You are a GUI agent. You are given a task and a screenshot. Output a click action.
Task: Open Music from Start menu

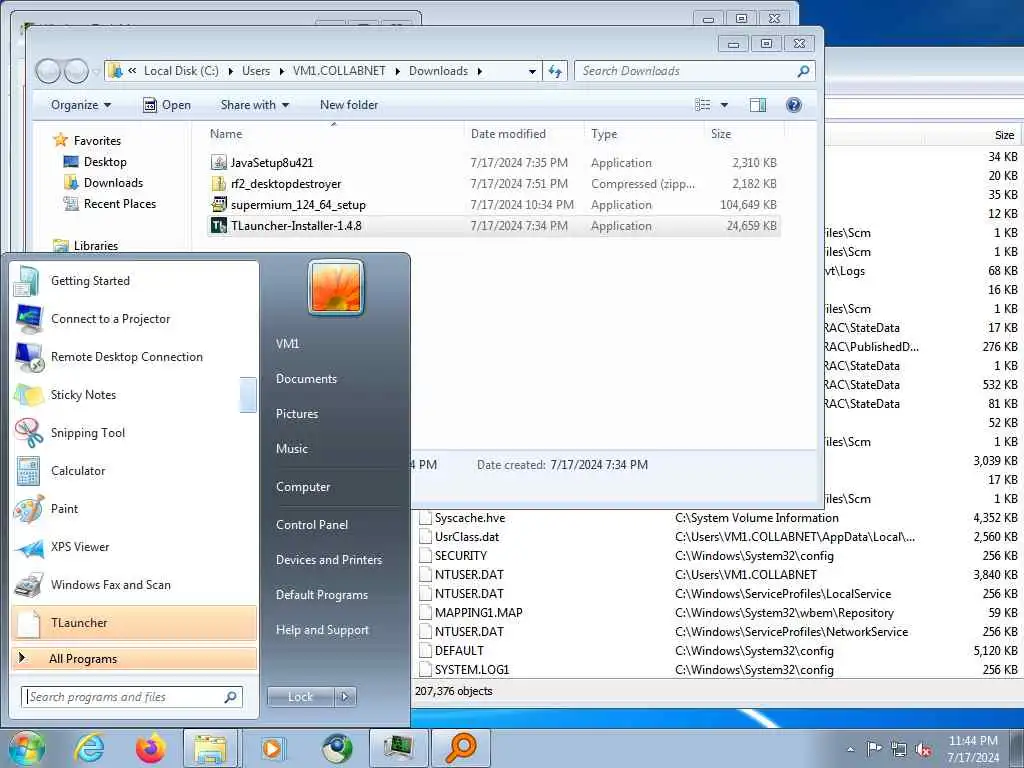tap(291, 449)
